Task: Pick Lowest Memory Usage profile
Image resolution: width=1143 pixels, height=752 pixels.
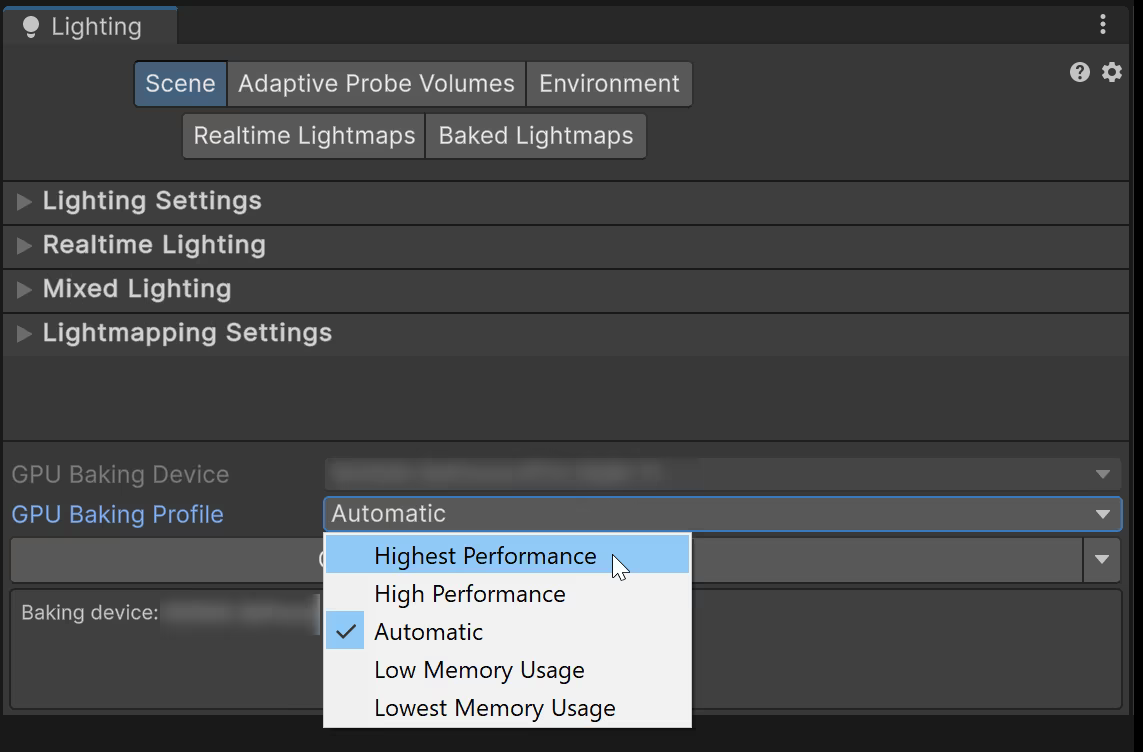Action: pyautogui.click(x=494, y=708)
